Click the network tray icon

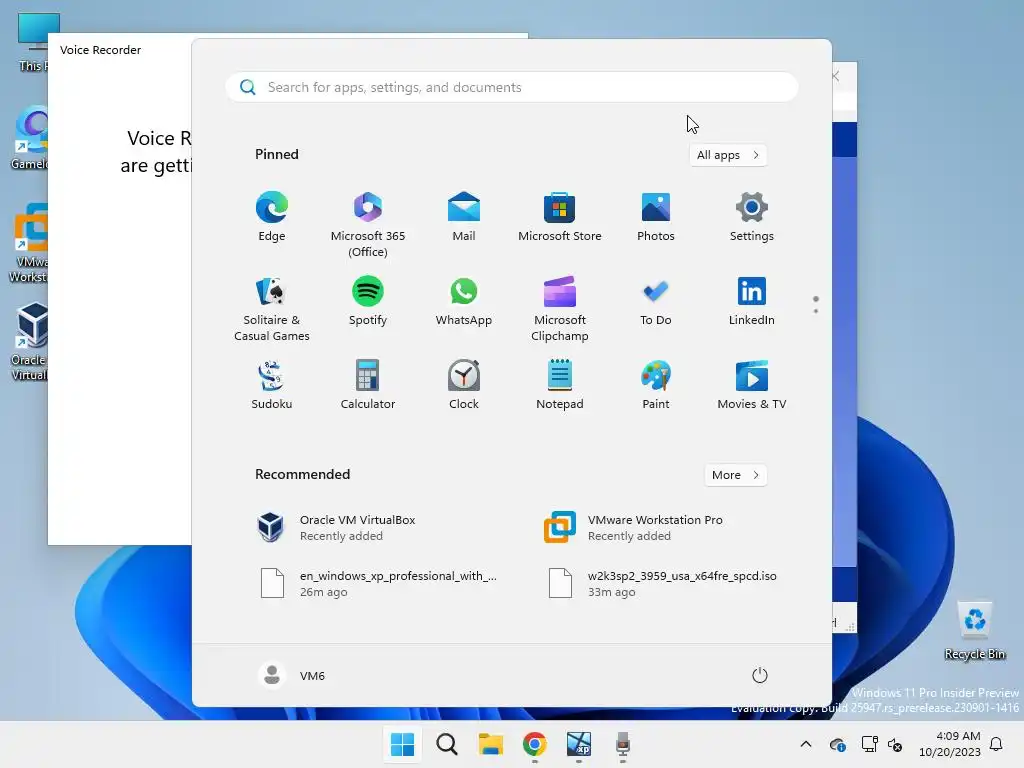869,744
